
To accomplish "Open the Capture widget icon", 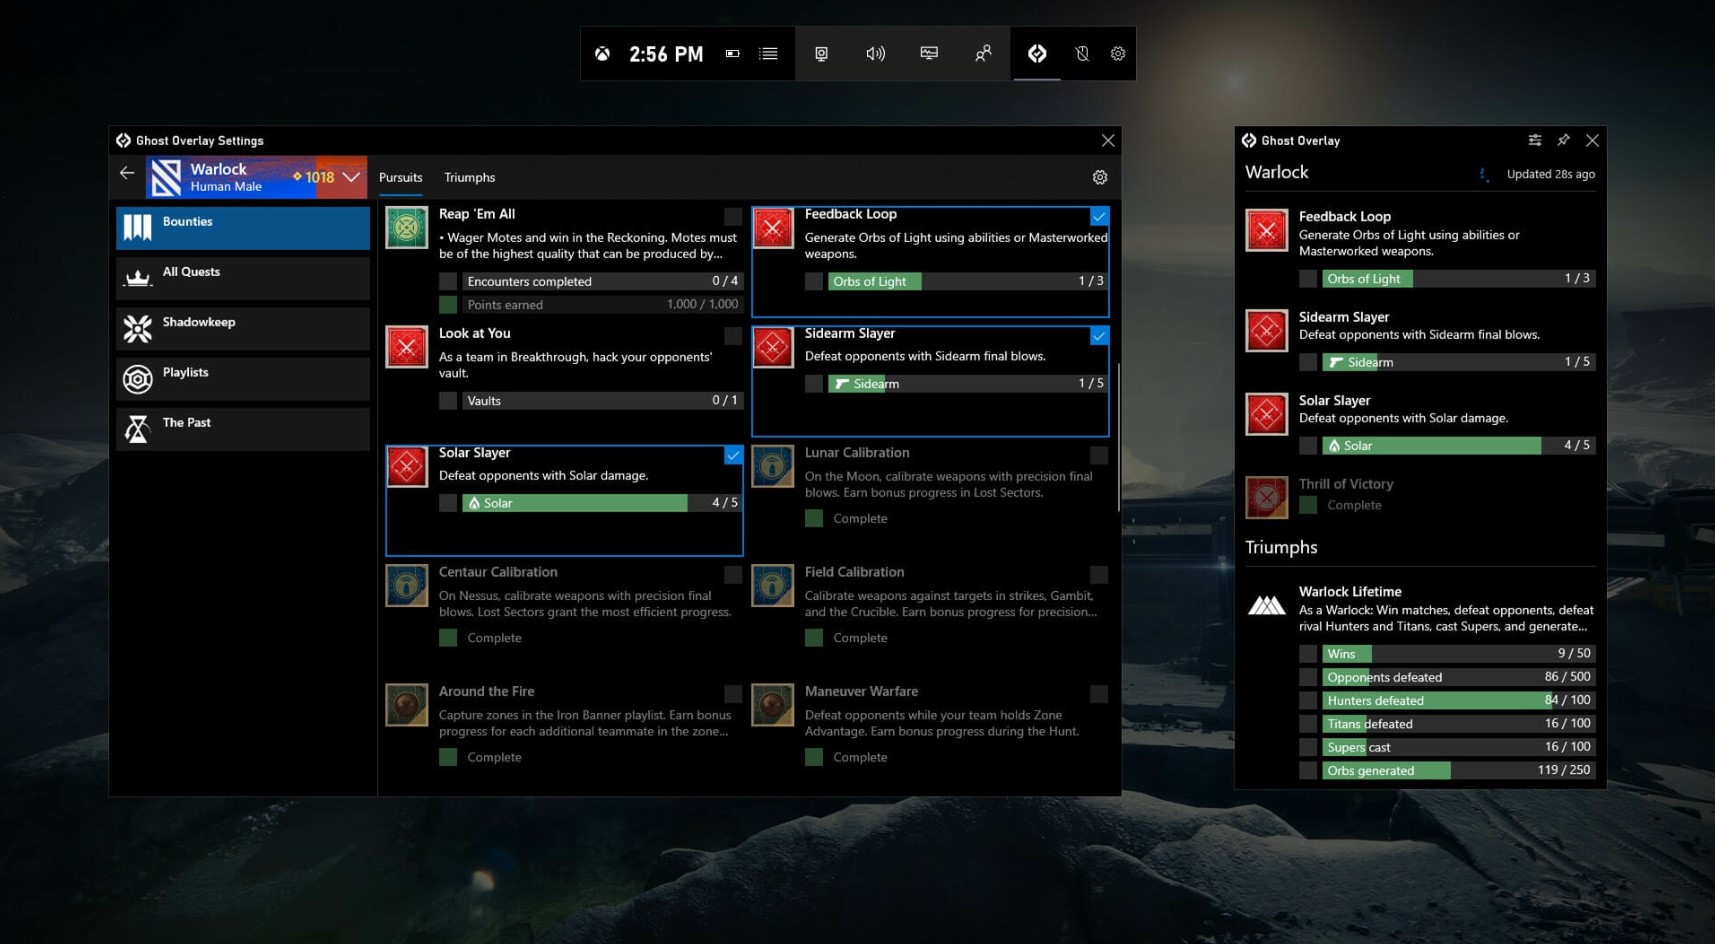I will [x=821, y=54].
